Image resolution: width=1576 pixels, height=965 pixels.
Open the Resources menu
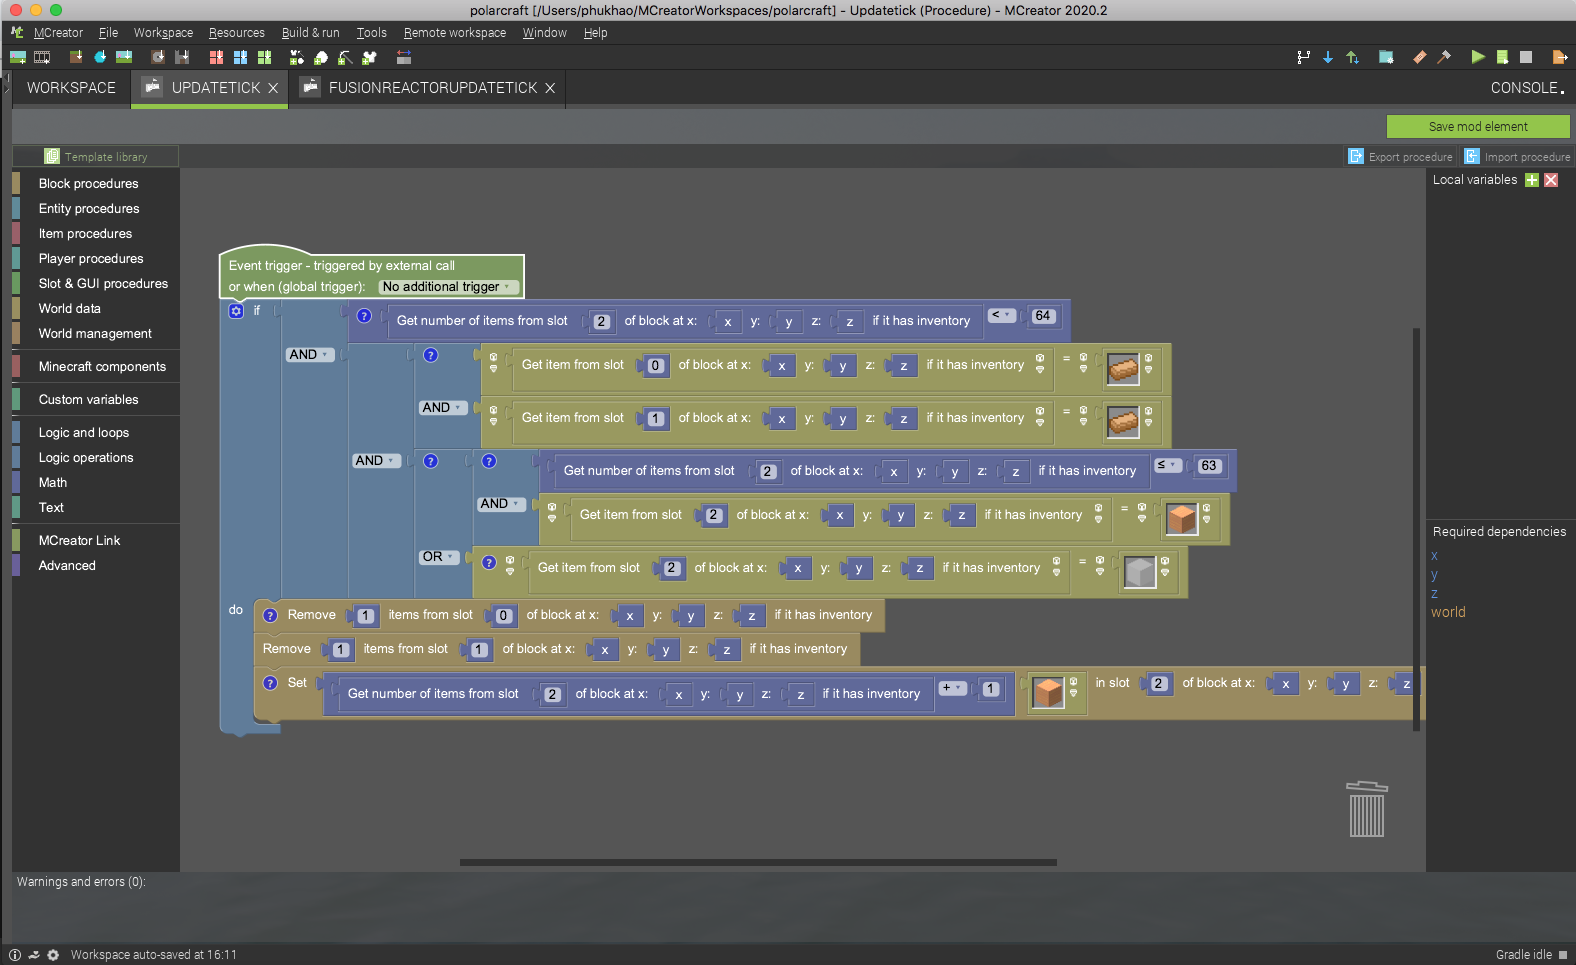(237, 33)
